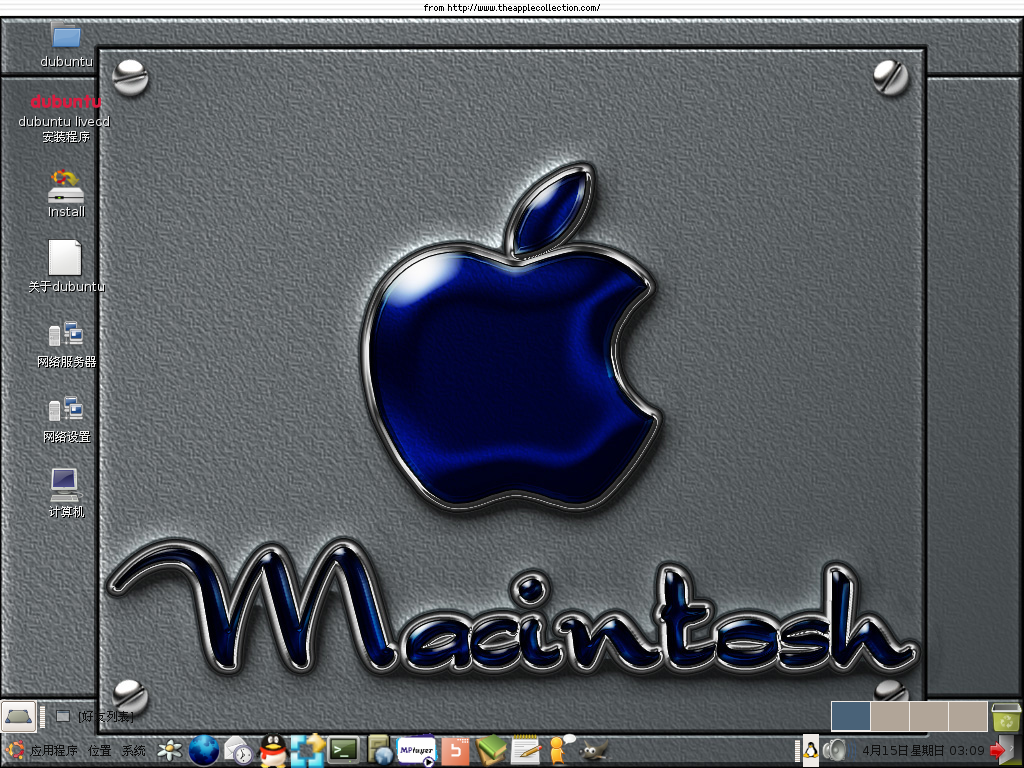Select the 好友列表 window in the taskbar
This screenshot has width=1024, height=768.
pyautogui.click(x=95, y=716)
